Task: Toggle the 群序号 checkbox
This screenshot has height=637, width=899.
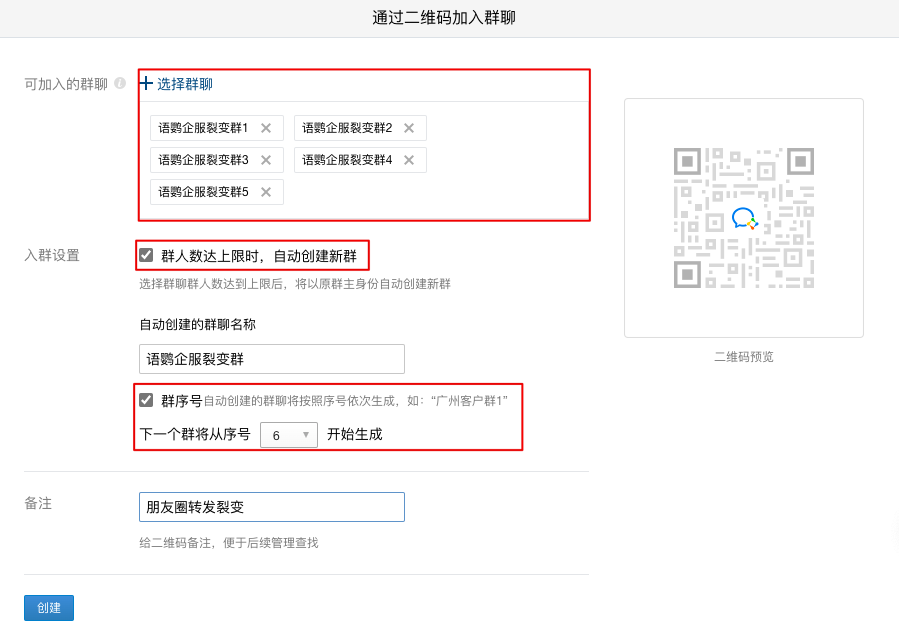Action: [x=146, y=400]
